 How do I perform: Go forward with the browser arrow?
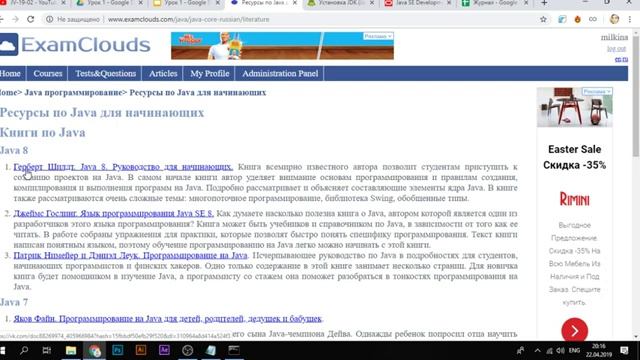pyautogui.click(x=16, y=19)
